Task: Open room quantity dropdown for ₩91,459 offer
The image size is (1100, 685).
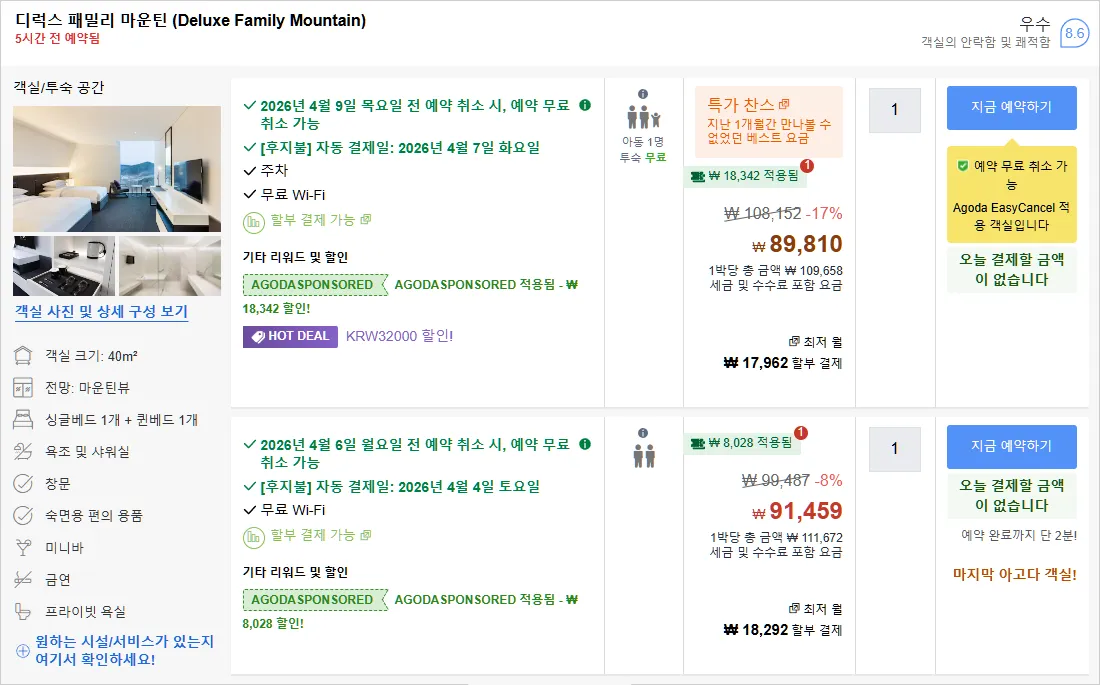Action: tap(894, 448)
